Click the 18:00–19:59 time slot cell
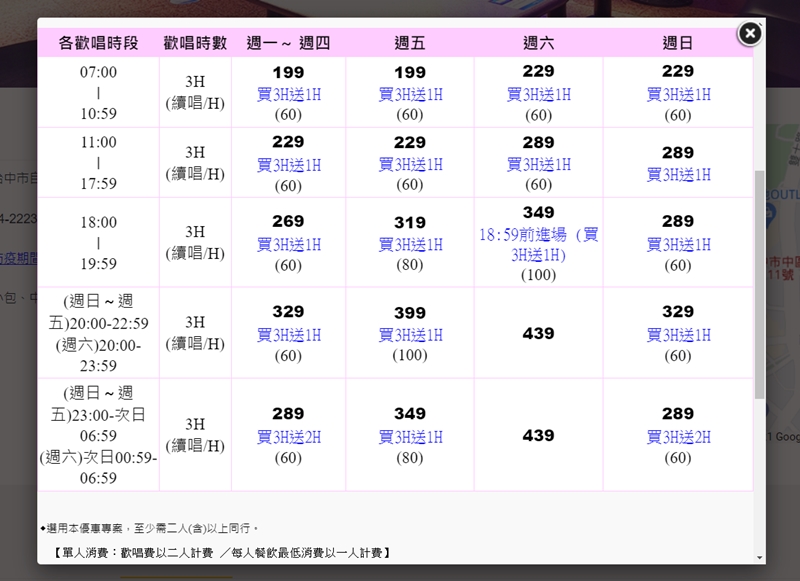Screen dimensions: 800x581 (x=98, y=243)
